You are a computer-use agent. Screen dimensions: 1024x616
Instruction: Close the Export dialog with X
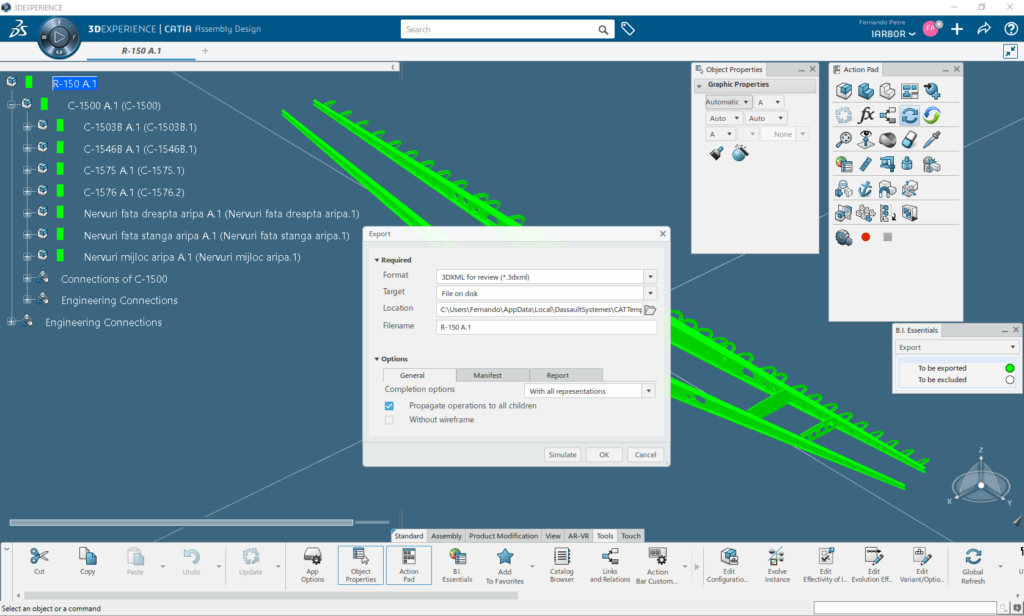coord(663,233)
